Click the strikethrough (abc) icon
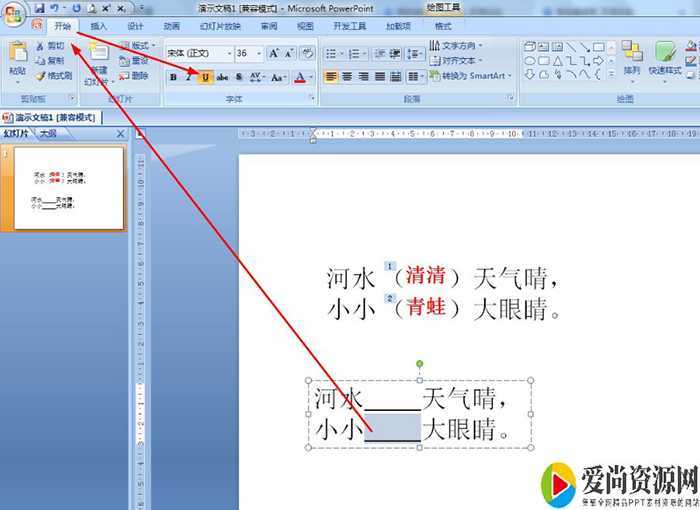This screenshot has height=510, width=700. pyautogui.click(x=222, y=77)
